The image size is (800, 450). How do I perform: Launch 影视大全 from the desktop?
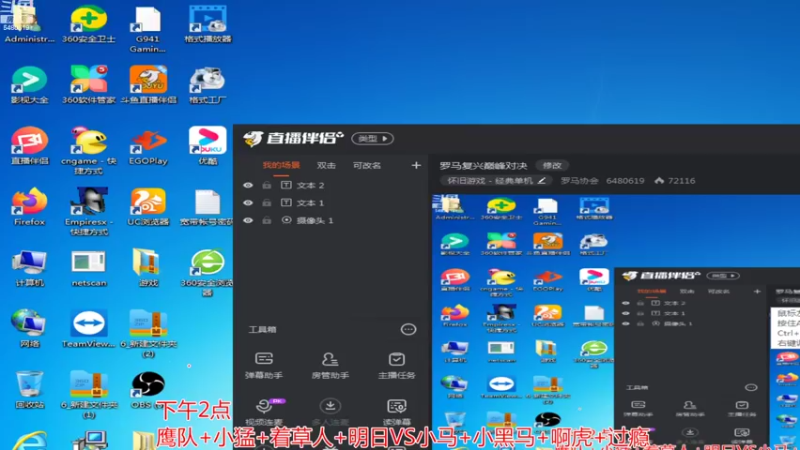click(x=30, y=85)
